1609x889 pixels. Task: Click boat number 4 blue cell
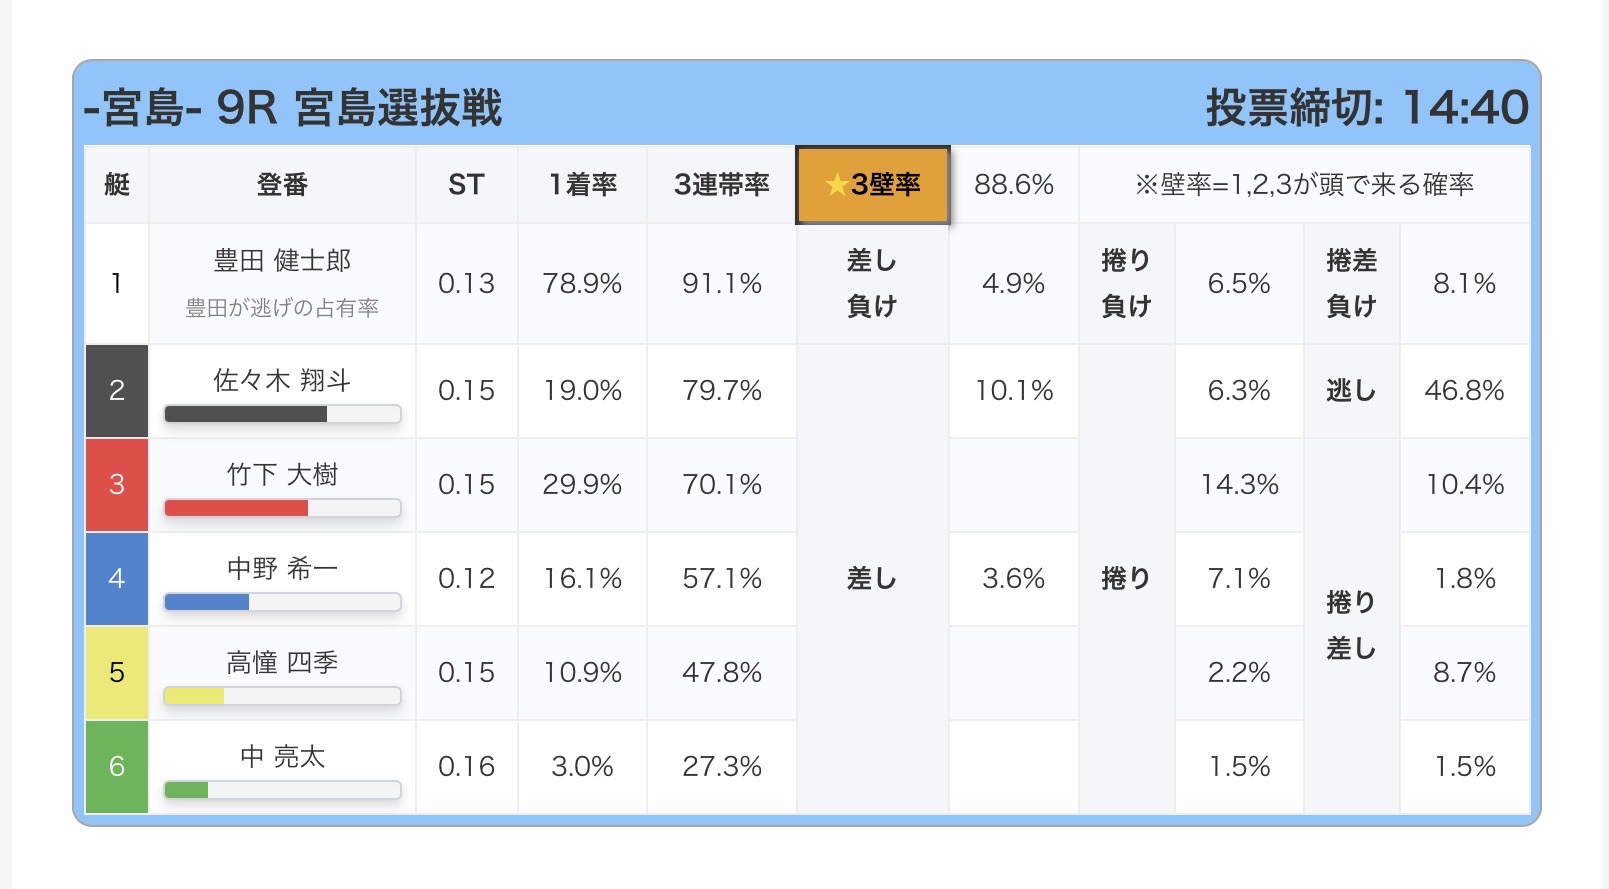coord(117,579)
